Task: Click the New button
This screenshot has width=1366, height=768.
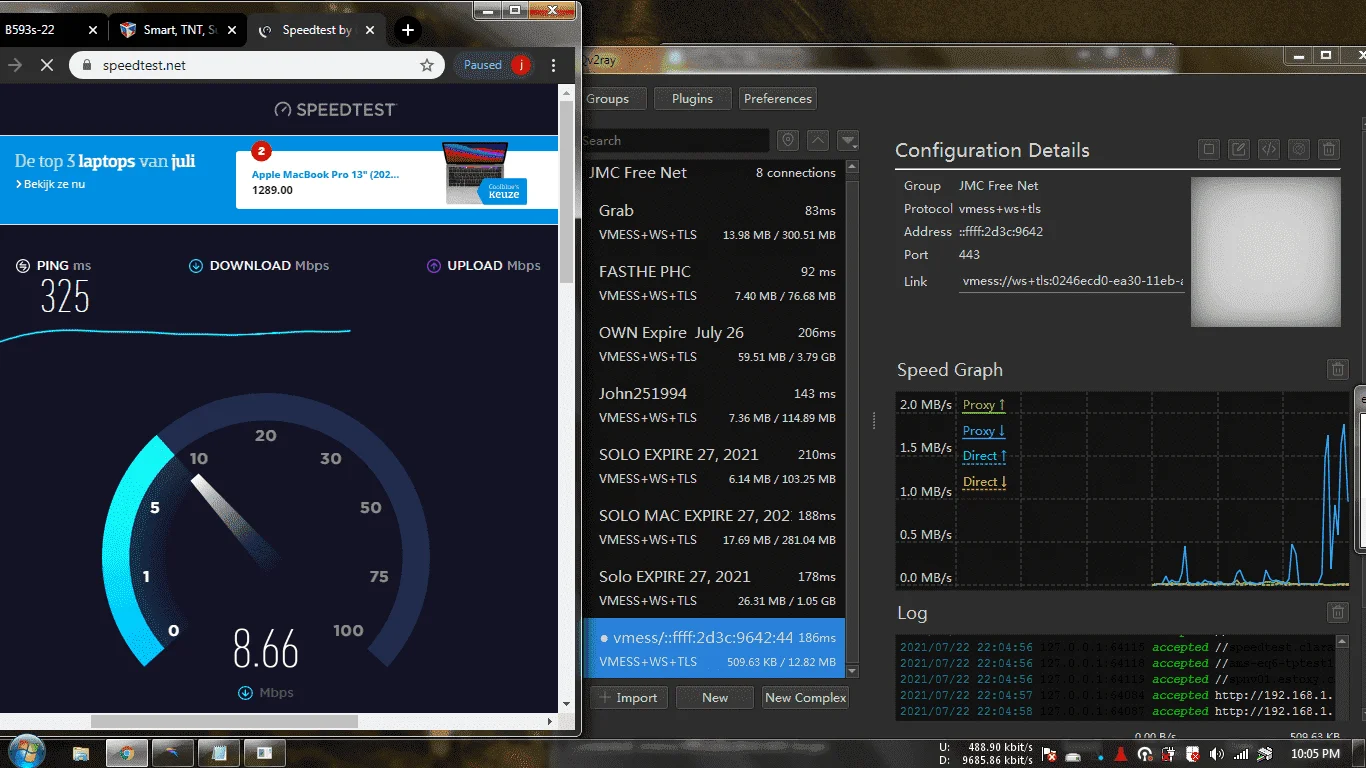Action: tap(715, 698)
